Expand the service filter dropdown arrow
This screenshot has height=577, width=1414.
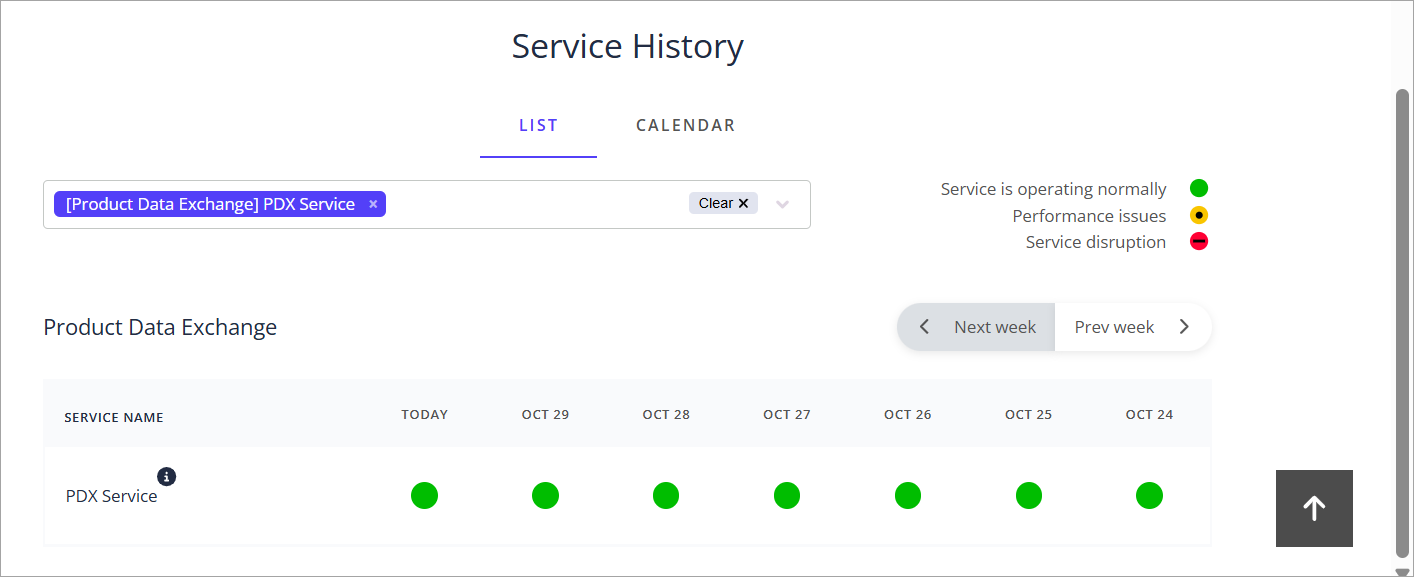tap(783, 204)
